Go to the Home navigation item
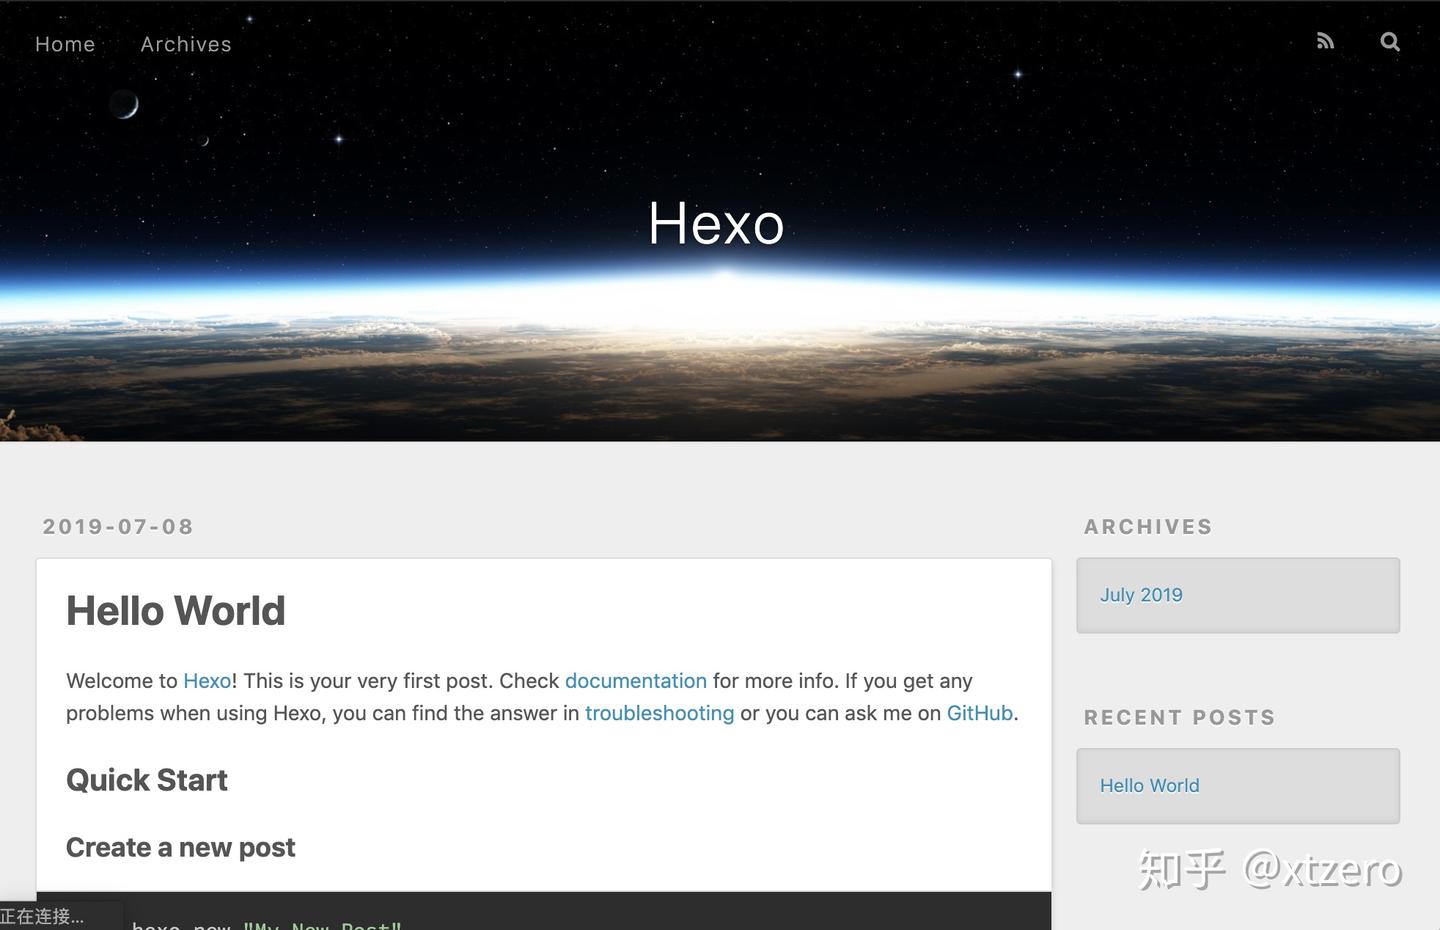 pos(65,44)
